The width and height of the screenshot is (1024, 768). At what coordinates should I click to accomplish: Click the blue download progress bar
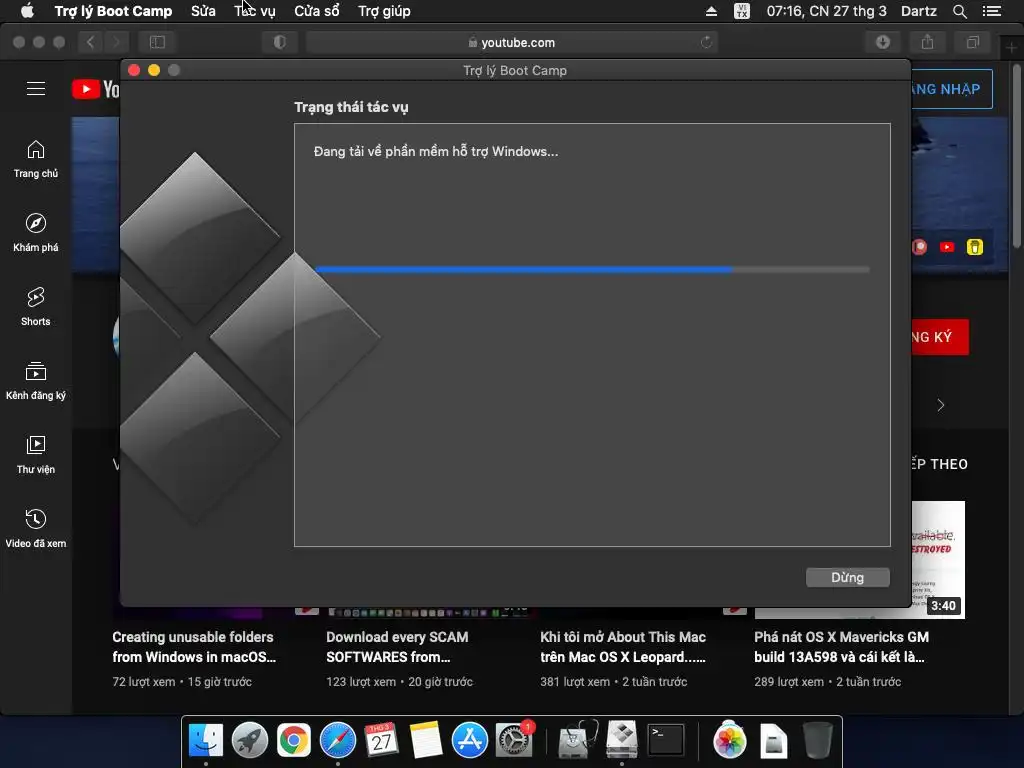tap(592, 269)
